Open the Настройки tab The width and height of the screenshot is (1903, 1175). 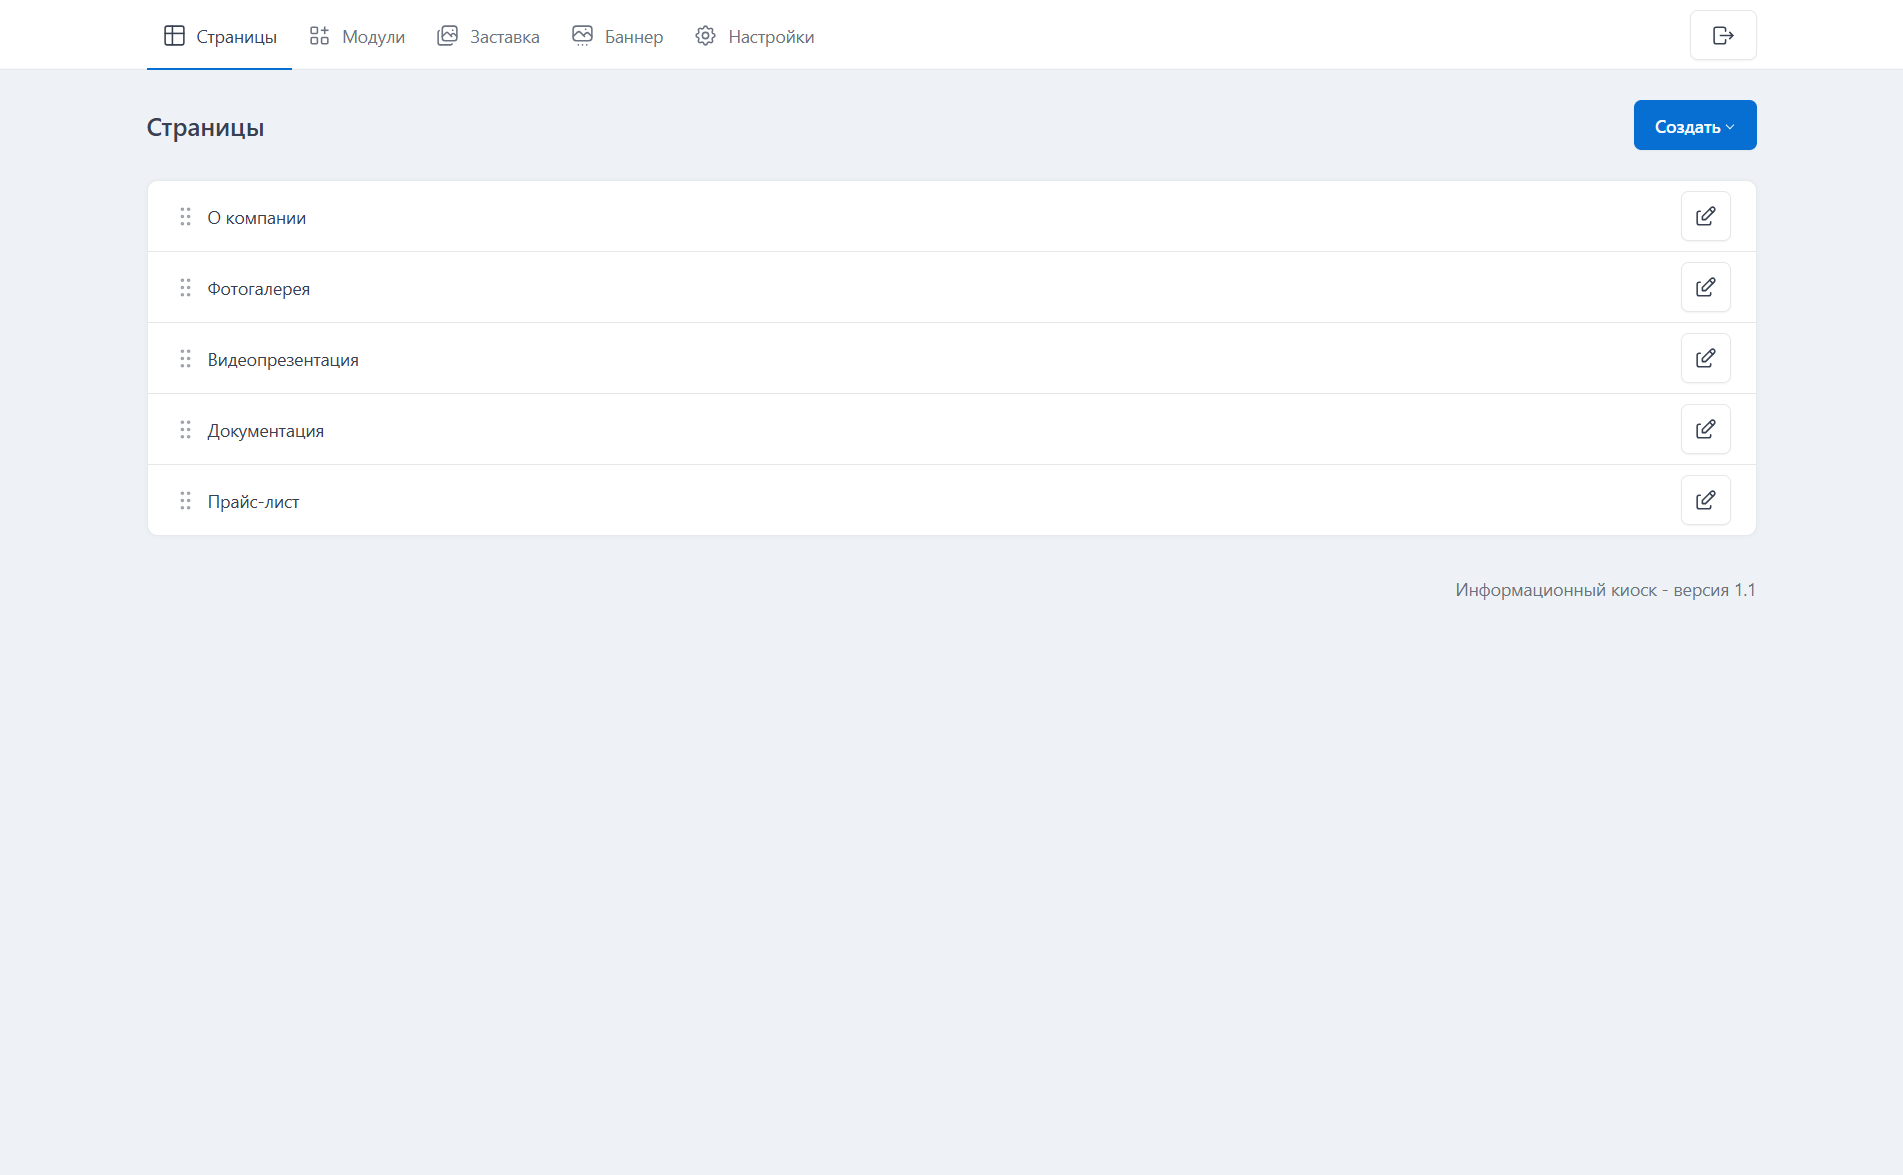pyautogui.click(x=755, y=37)
